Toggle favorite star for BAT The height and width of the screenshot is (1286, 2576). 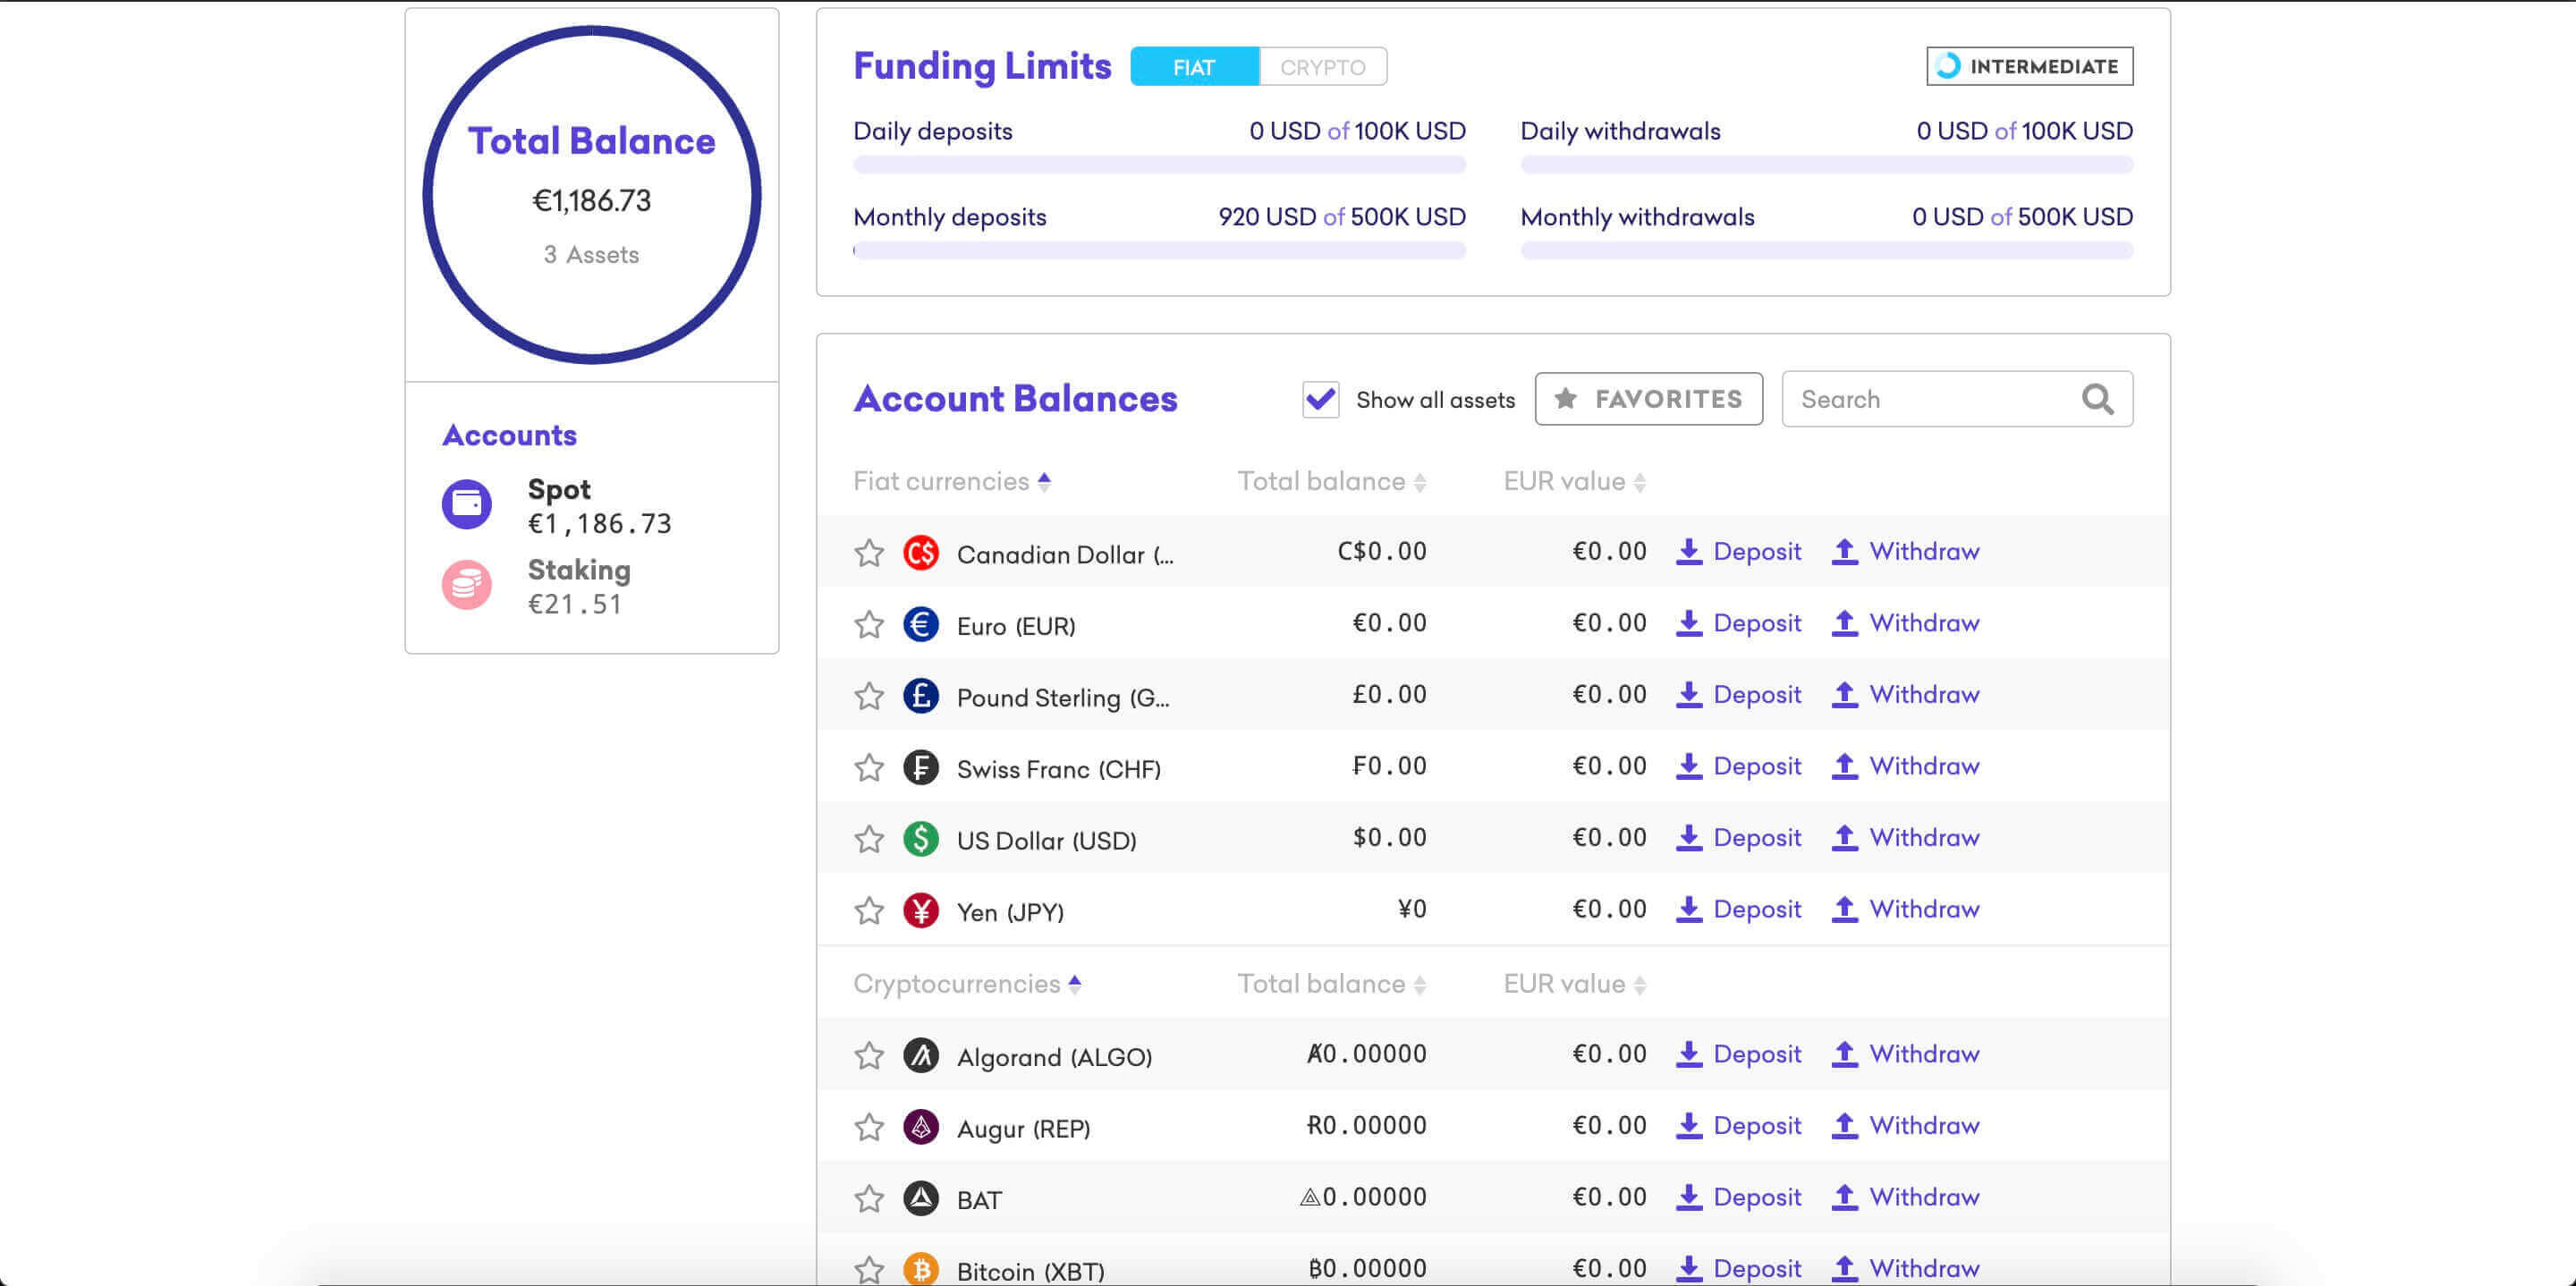point(869,1198)
